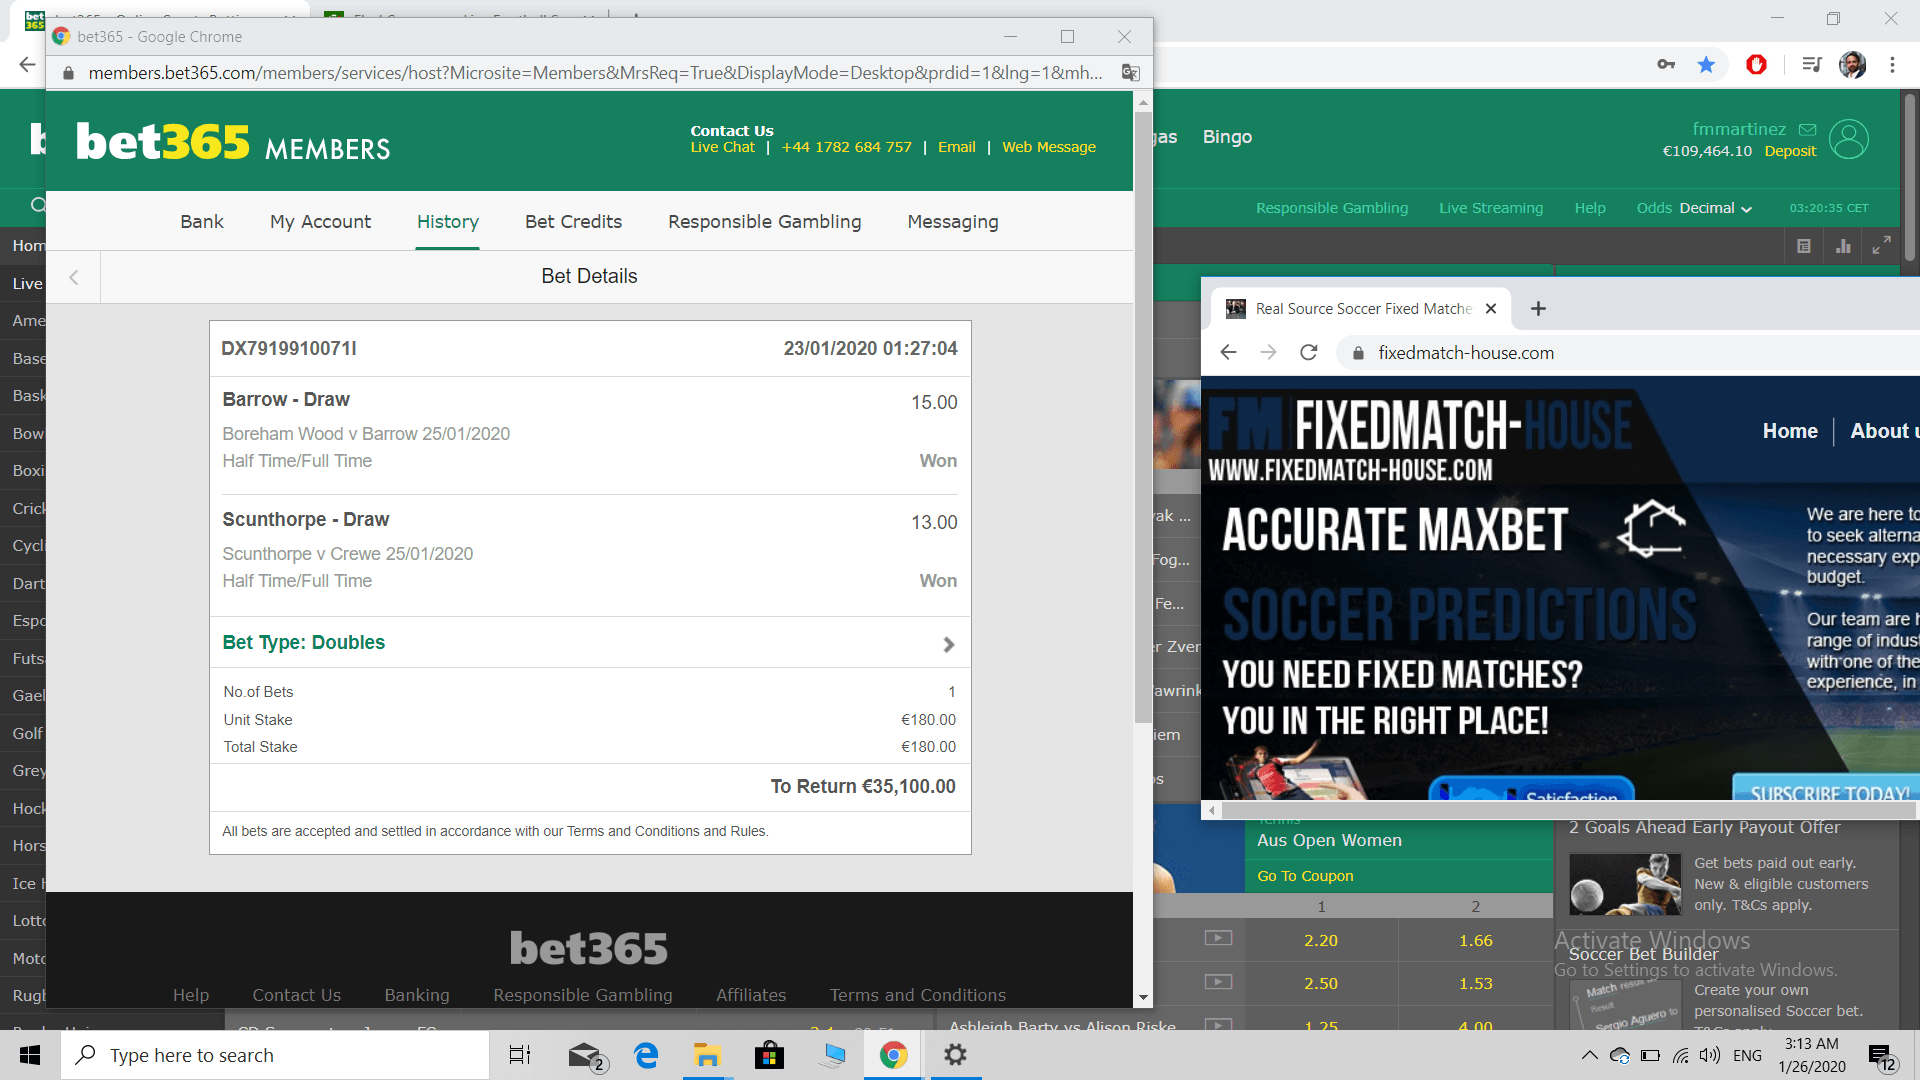
Task: Go back in fixedmatch-house window
Action: [1229, 352]
